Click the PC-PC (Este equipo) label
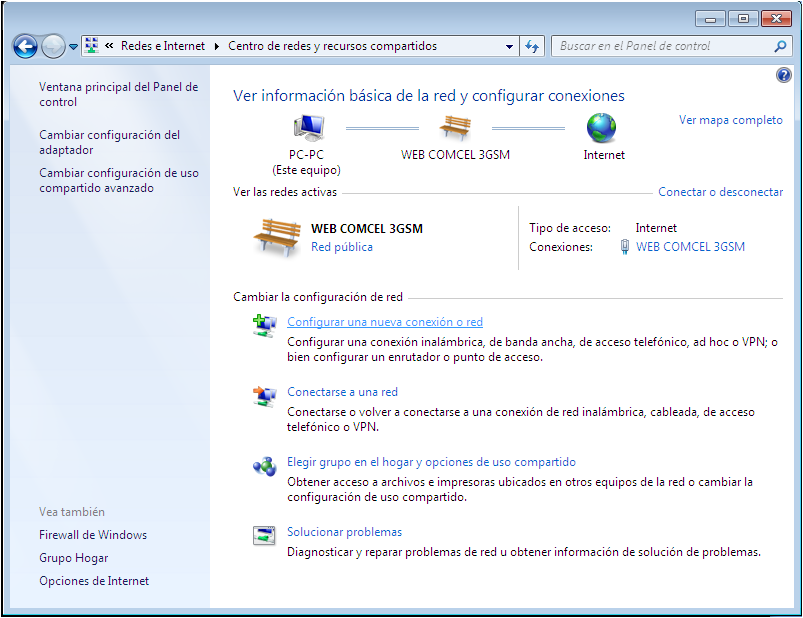The height and width of the screenshot is (618, 803). coord(306,162)
